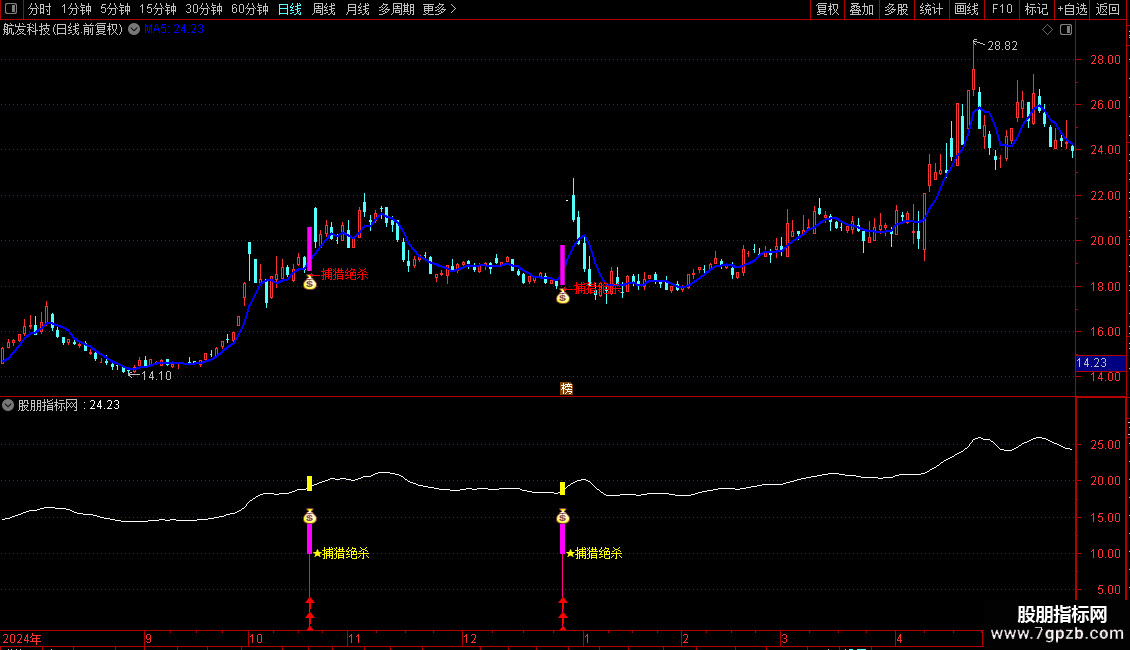This screenshot has height=650, width=1130.
Task: Switch to the 周线 weekly period tab
Action: (324, 10)
